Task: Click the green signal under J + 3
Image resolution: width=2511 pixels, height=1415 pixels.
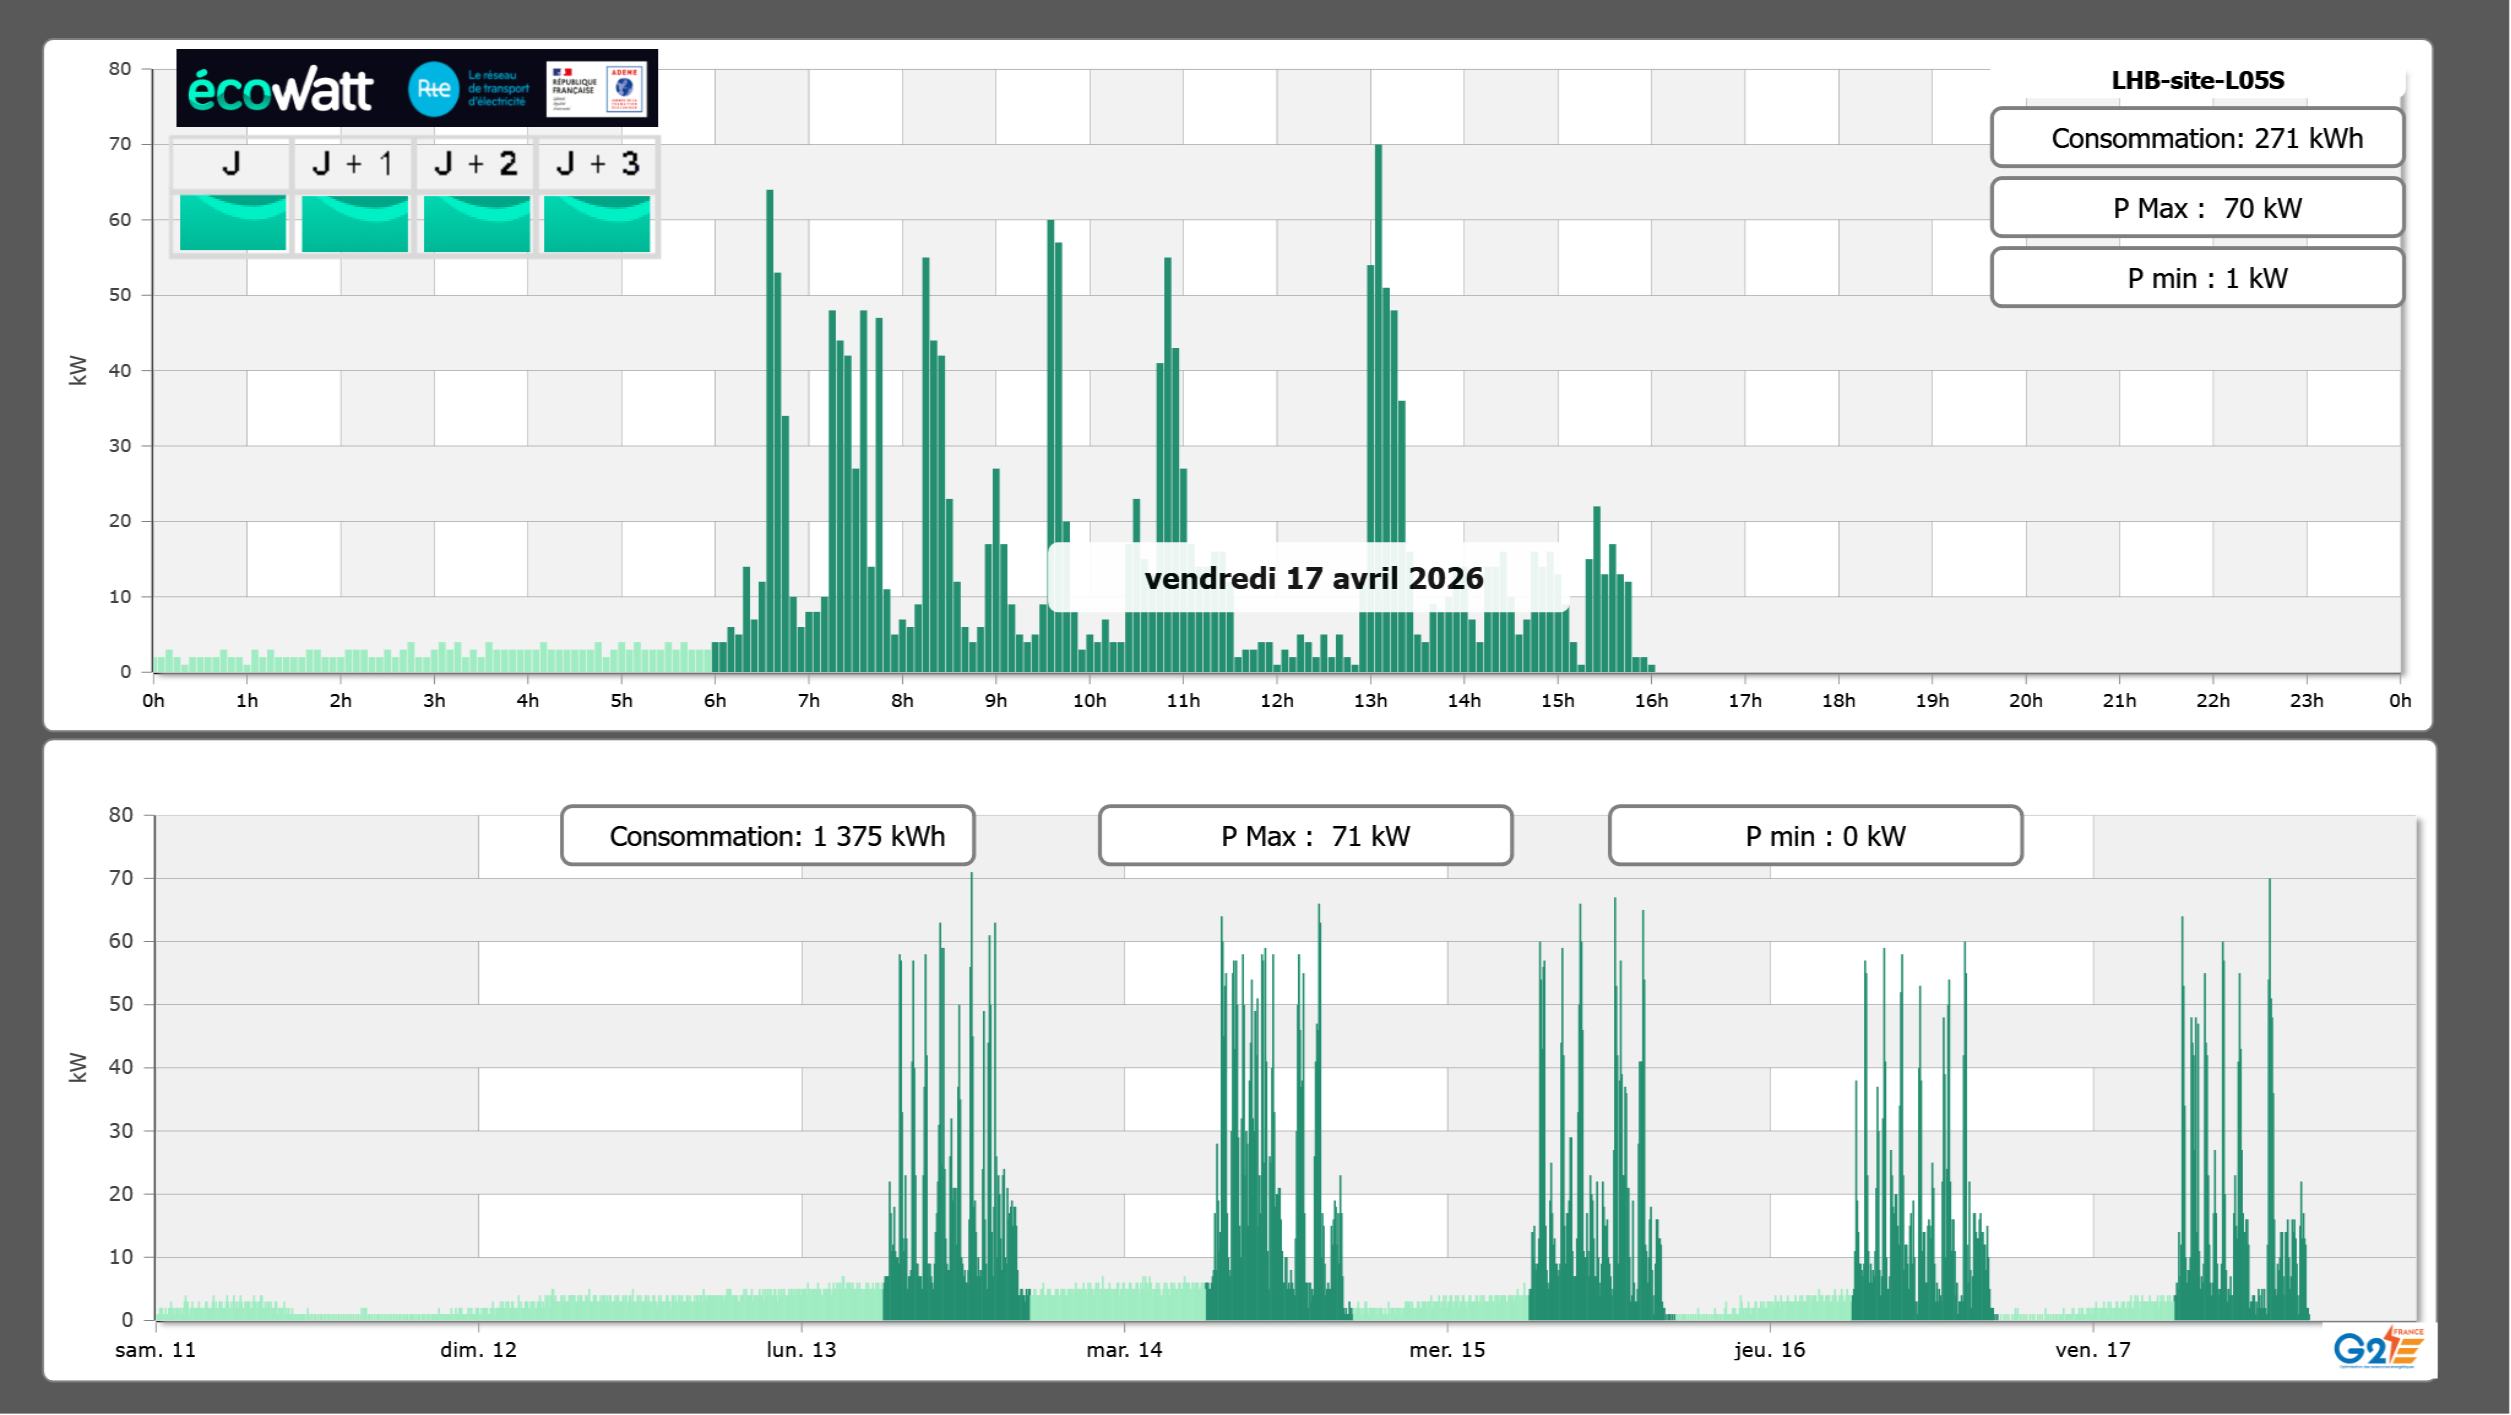Action: coord(597,223)
